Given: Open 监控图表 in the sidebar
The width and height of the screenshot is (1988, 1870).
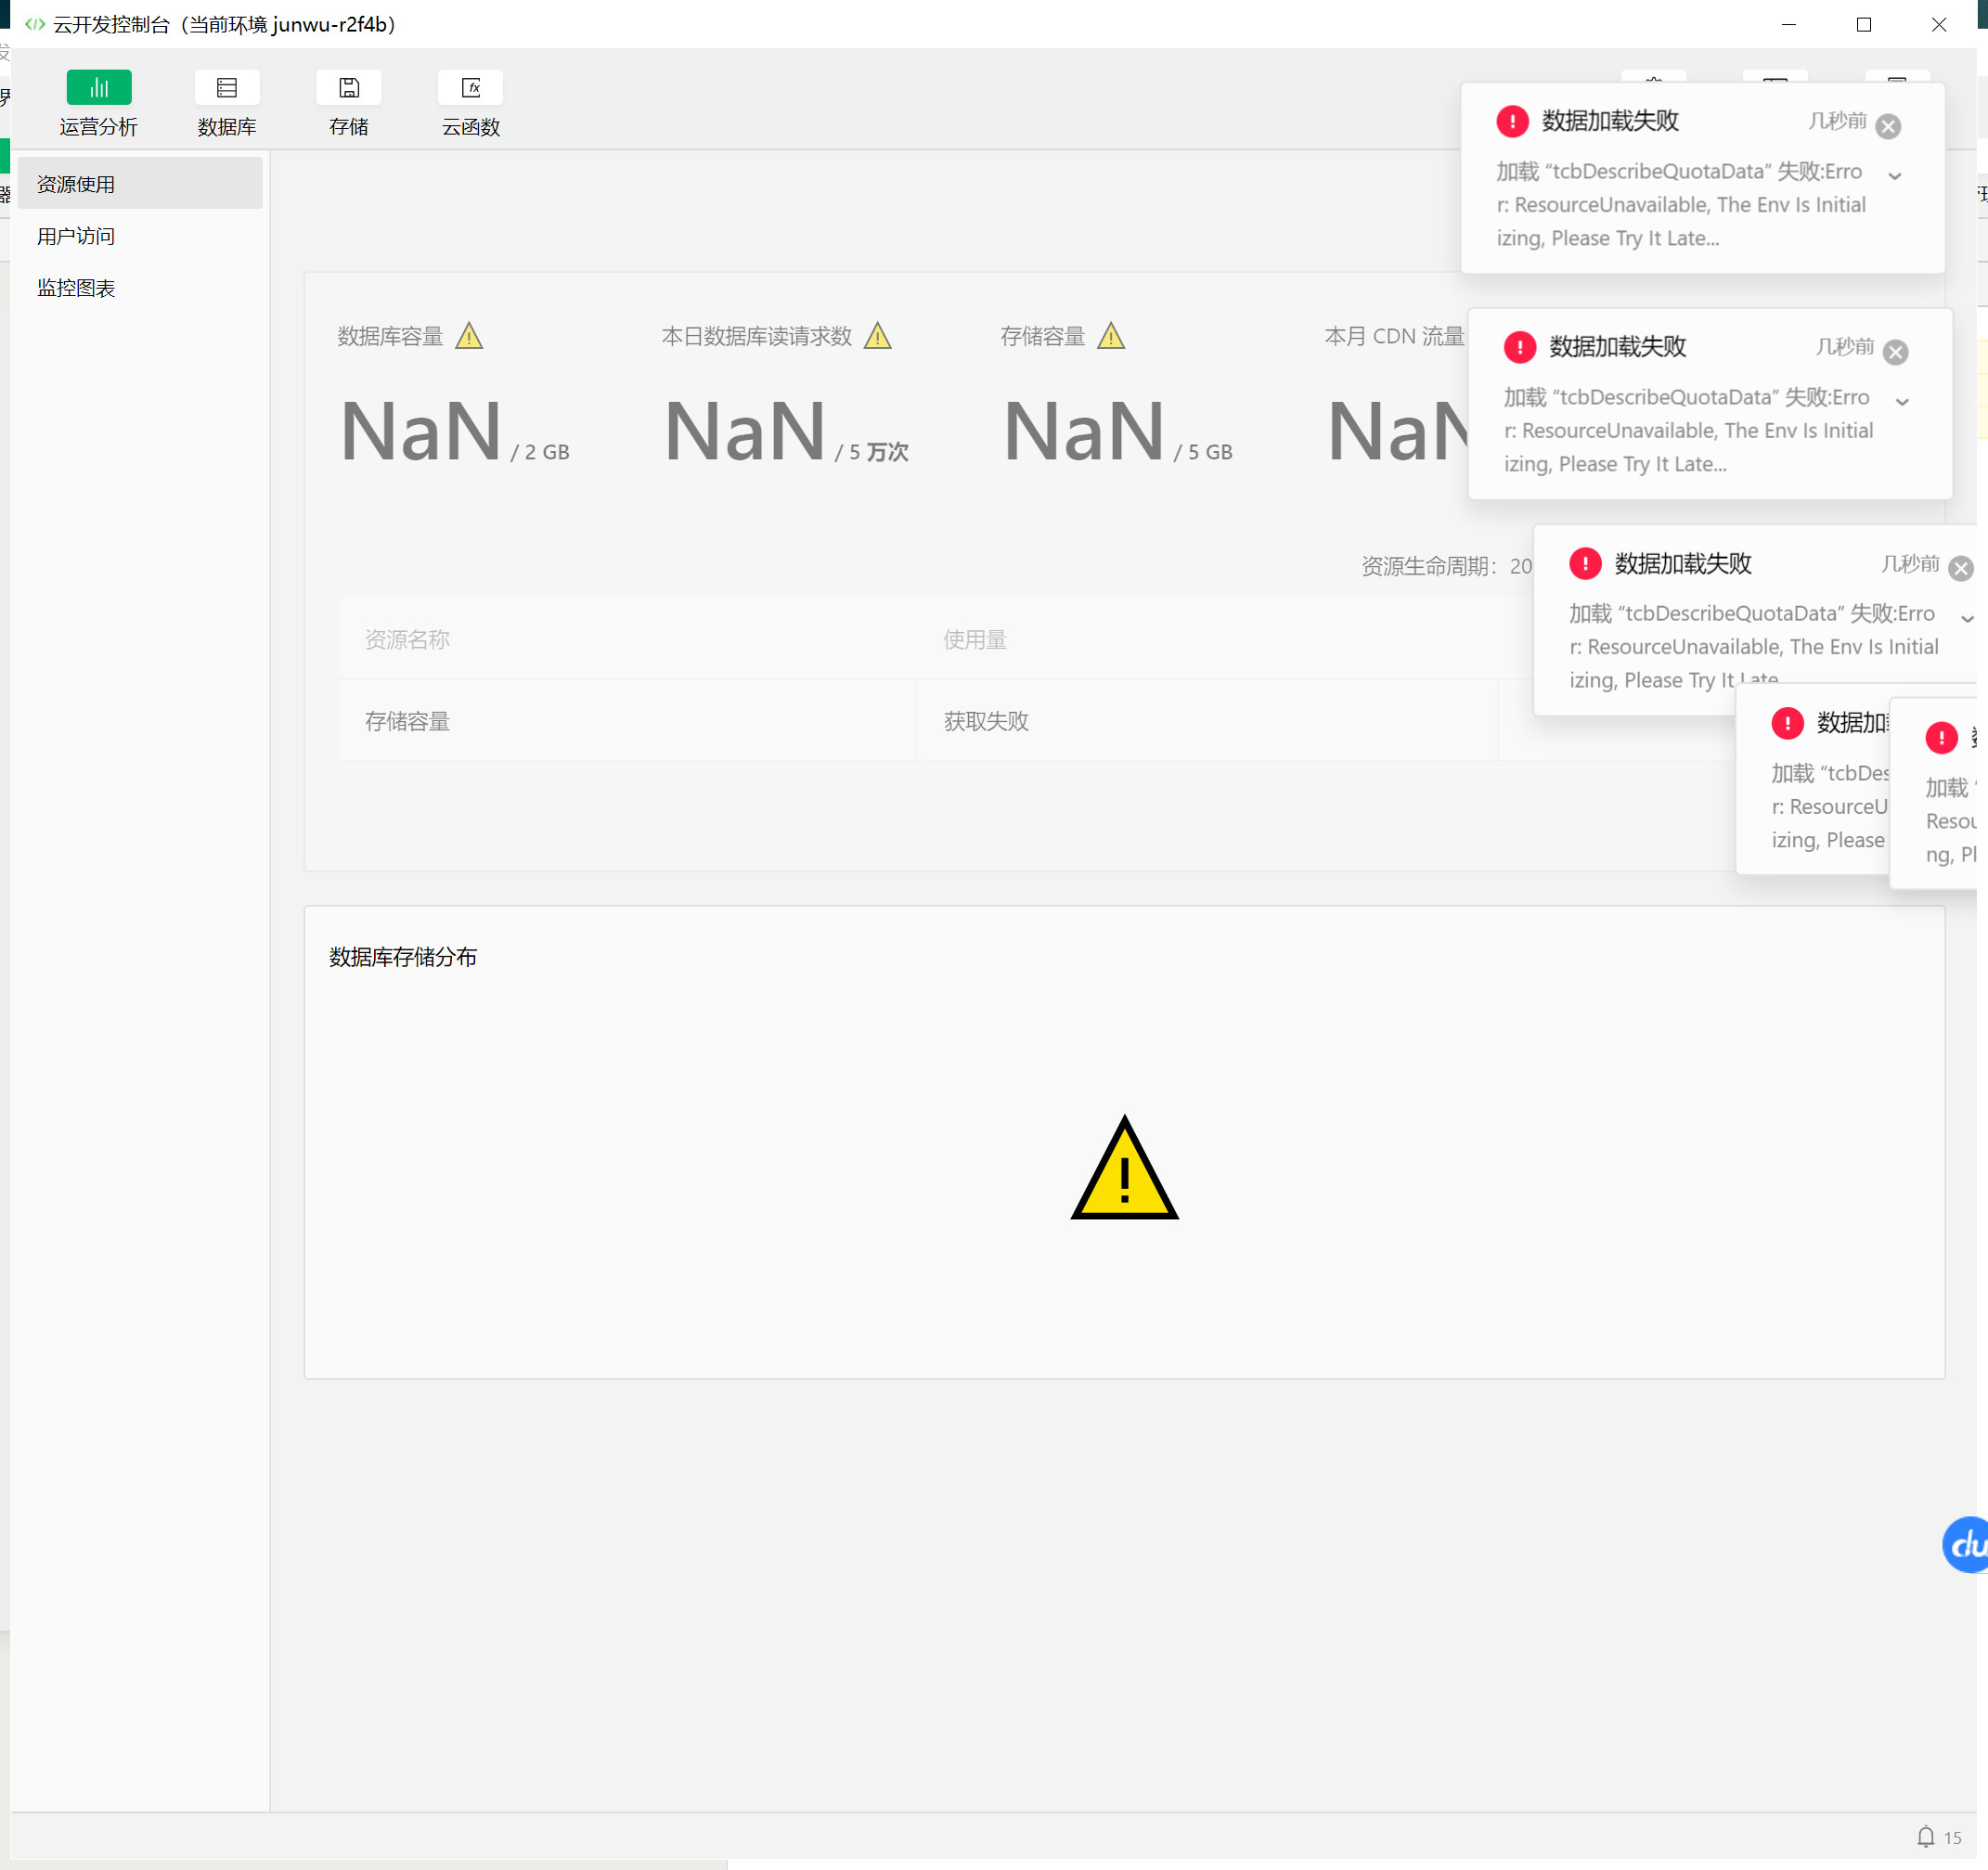Looking at the screenshot, I should pos(76,288).
